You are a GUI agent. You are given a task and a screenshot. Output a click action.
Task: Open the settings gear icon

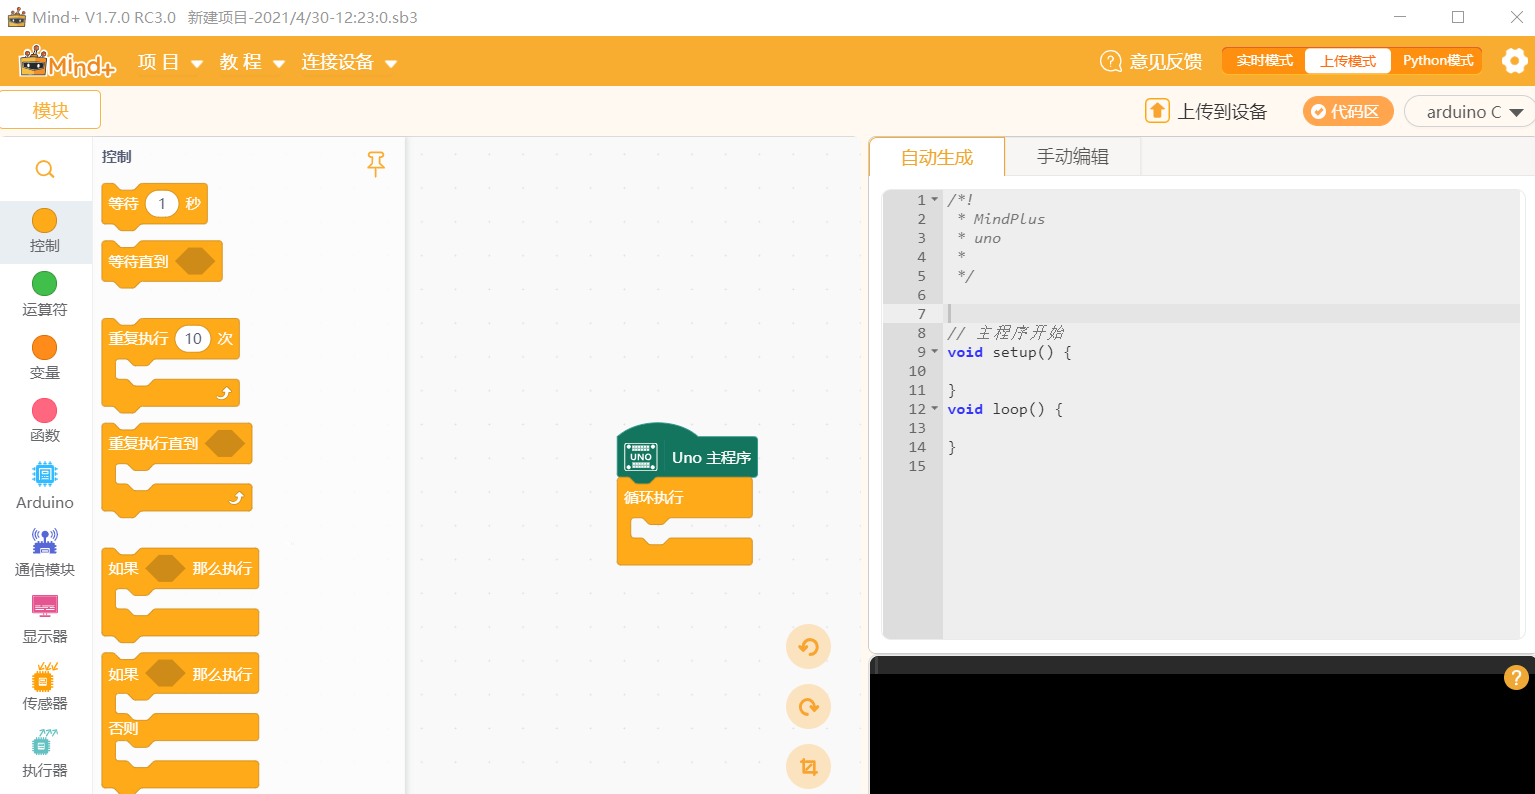click(1514, 61)
